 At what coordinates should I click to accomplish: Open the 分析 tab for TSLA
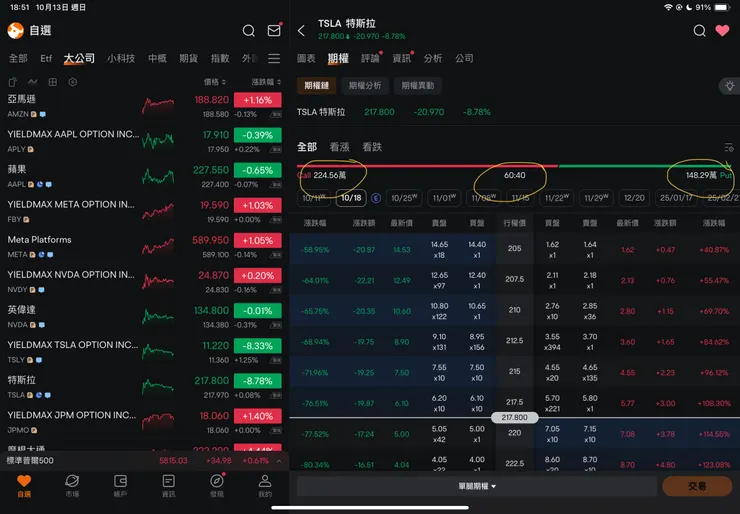[433, 59]
